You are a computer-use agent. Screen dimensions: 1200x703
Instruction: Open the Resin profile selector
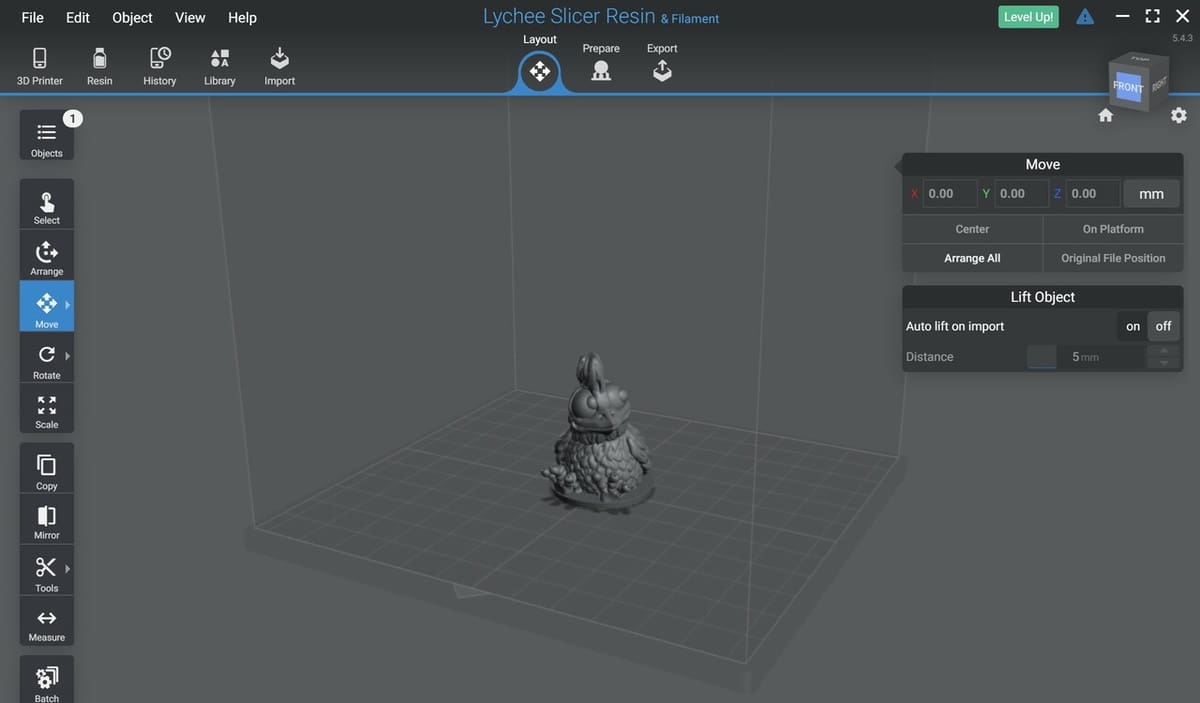pos(100,66)
